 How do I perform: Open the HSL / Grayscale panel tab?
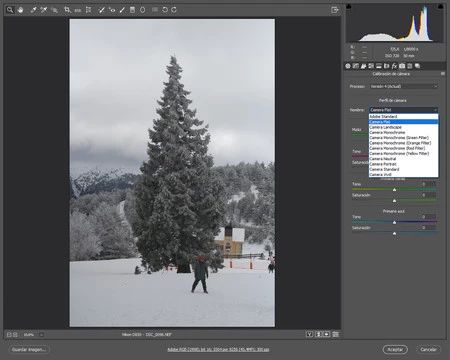[371, 66]
